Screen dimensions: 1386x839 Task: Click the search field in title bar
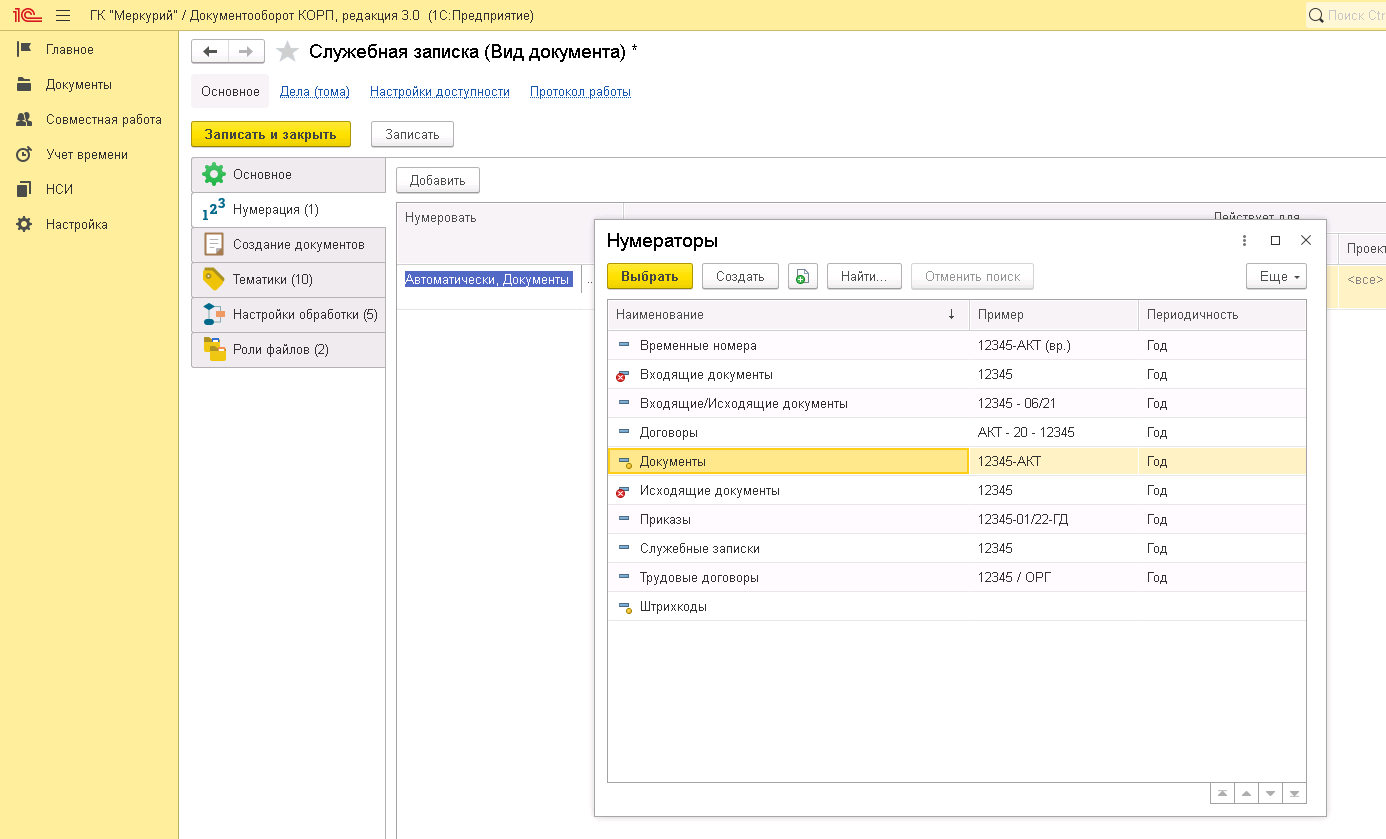(1346, 15)
